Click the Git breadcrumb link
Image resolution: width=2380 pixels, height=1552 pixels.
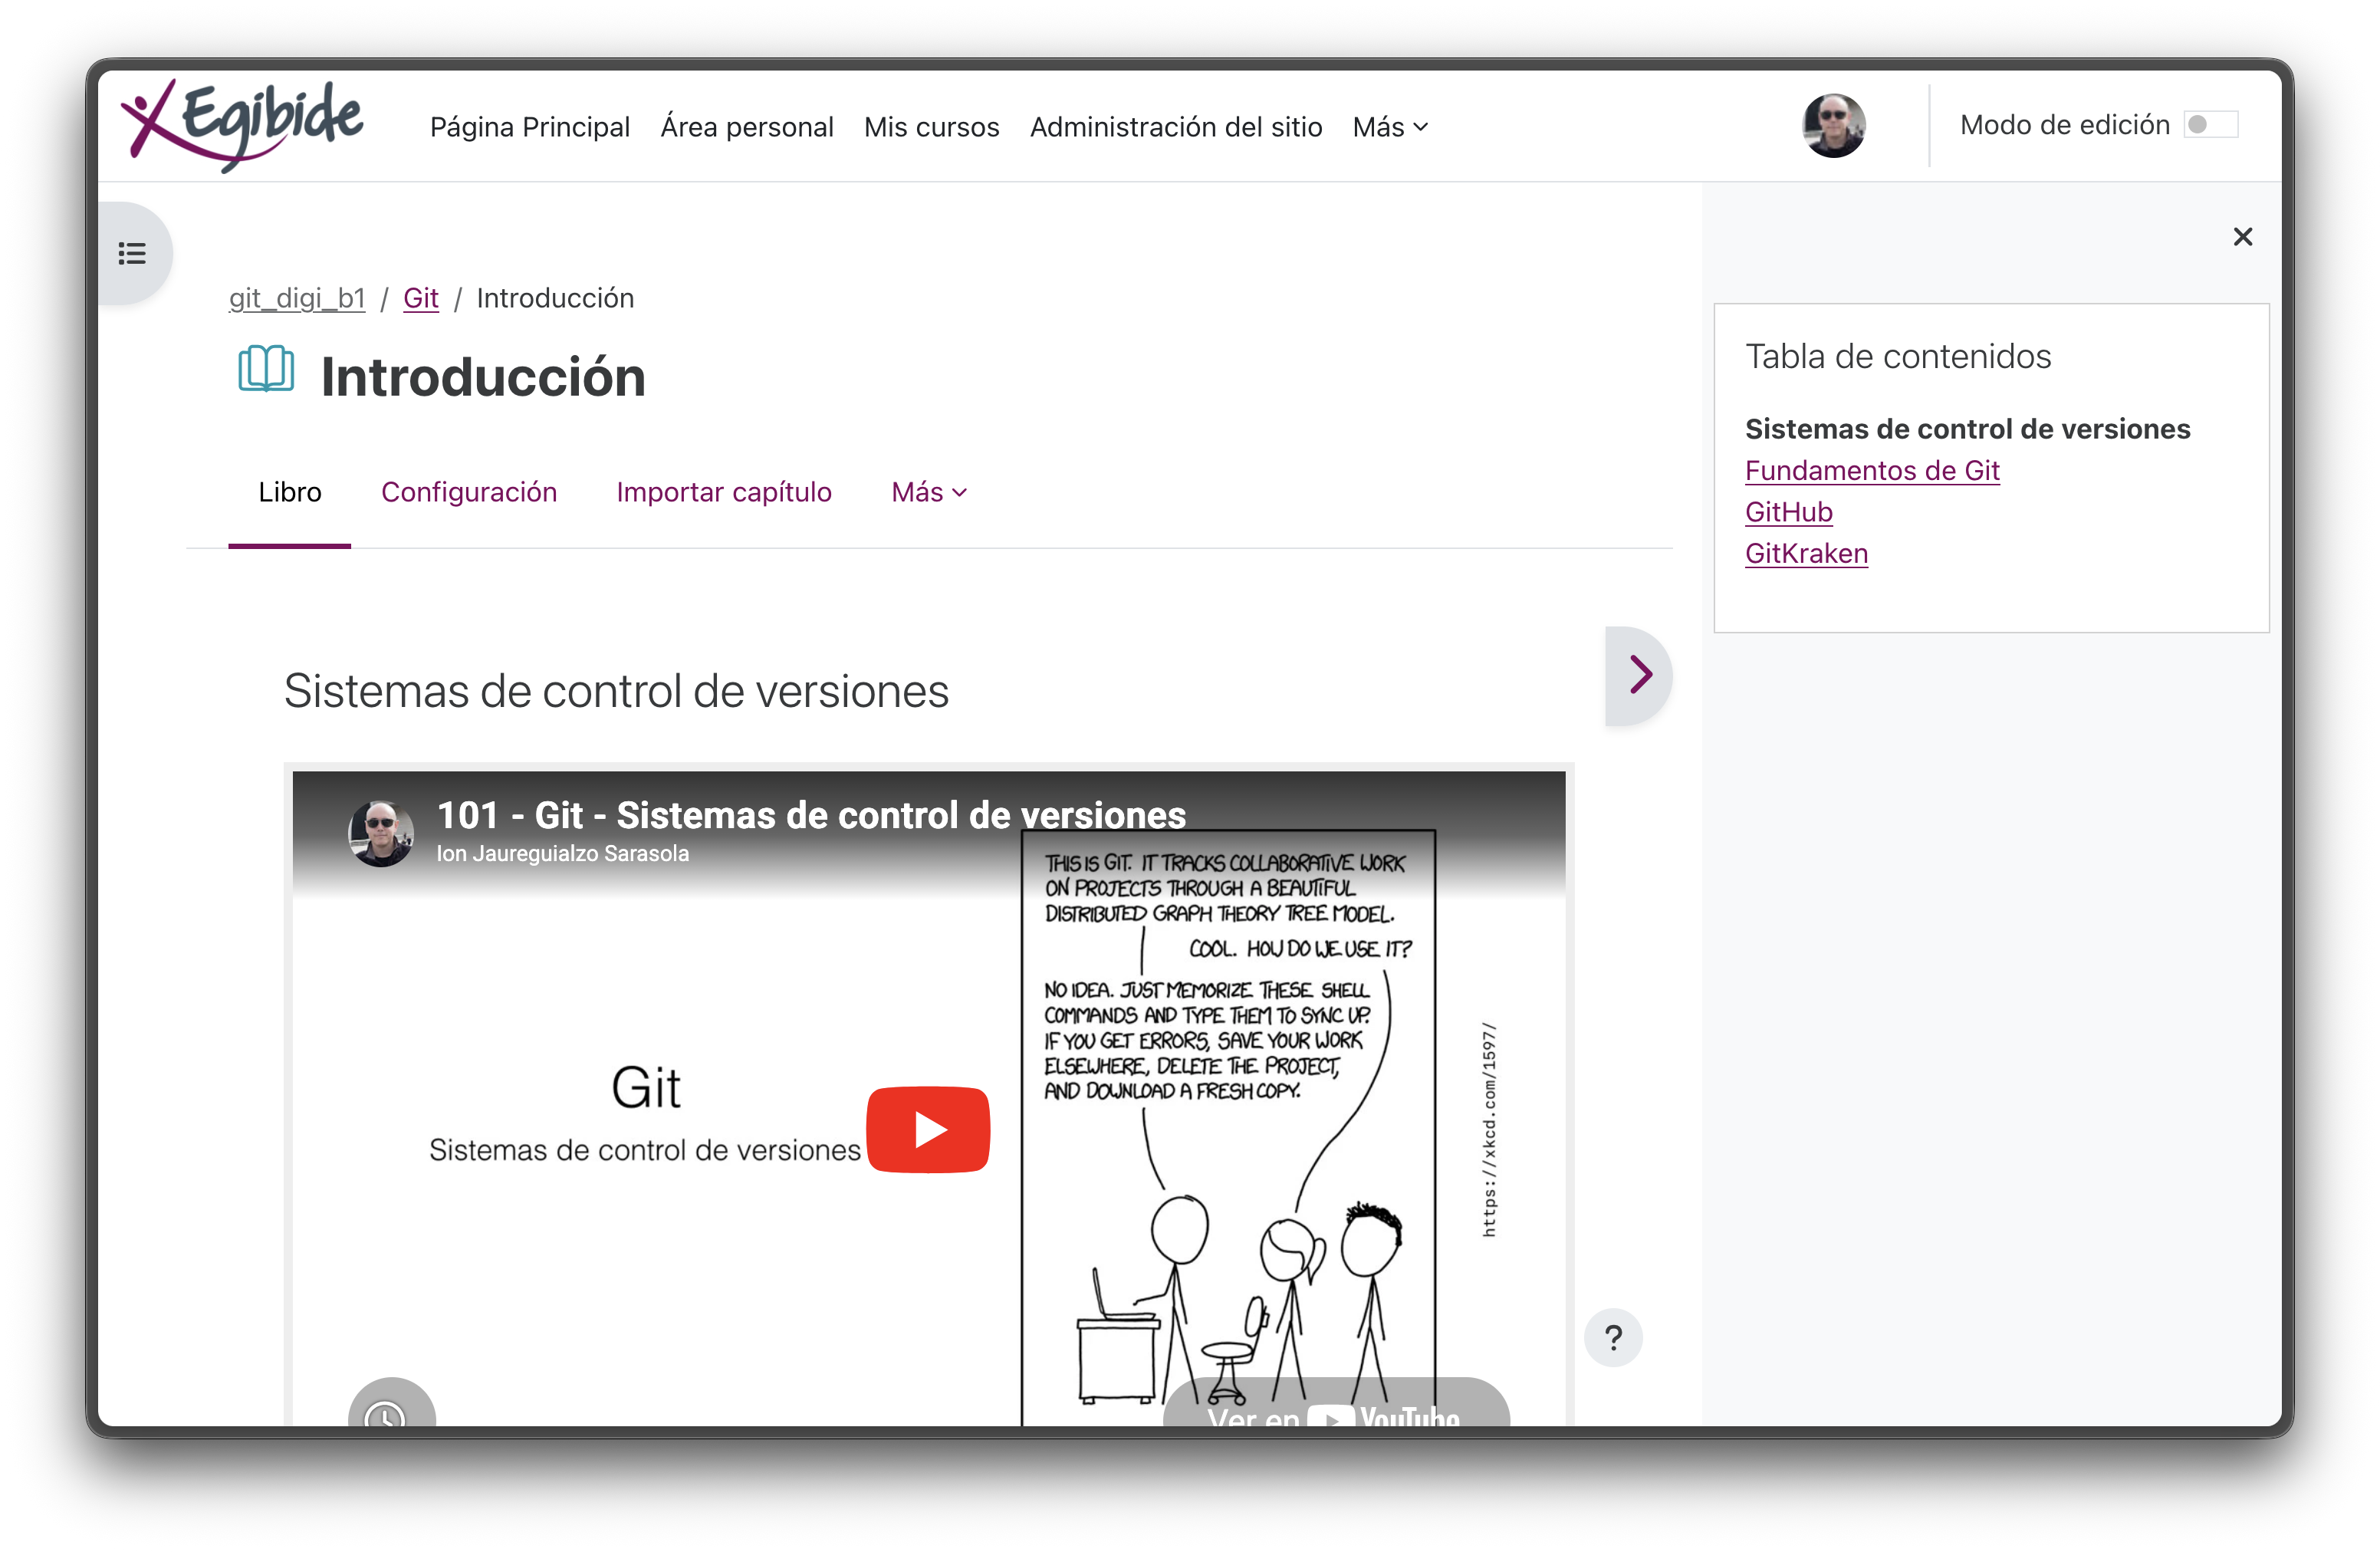pyautogui.click(x=421, y=298)
